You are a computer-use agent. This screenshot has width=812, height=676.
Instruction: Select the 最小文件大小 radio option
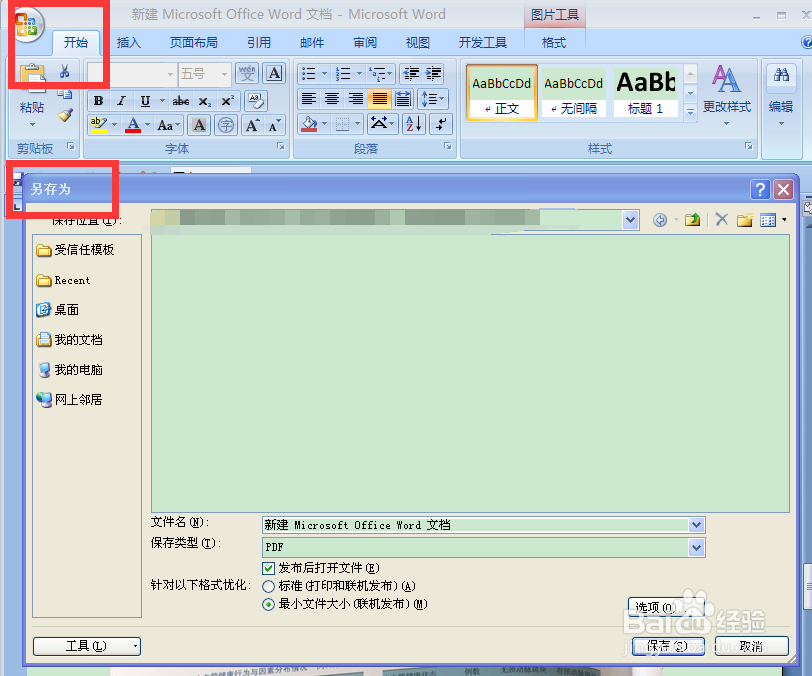pyautogui.click(x=268, y=604)
